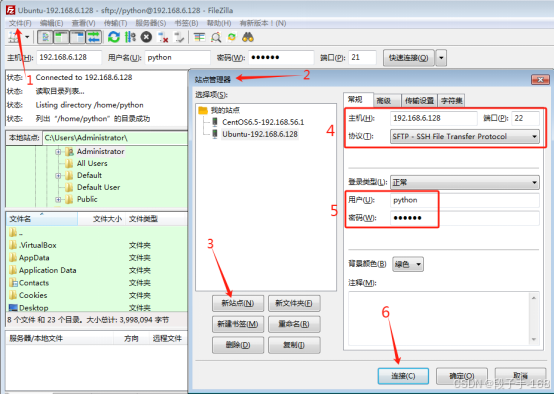
Task: Open the quickconnect history dropdown arrow
Action: [441, 58]
